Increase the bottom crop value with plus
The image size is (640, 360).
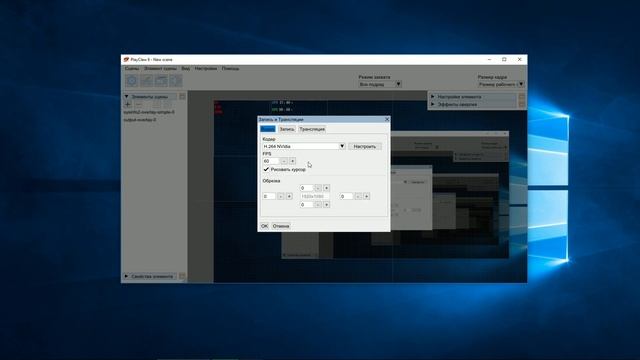(327, 204)
